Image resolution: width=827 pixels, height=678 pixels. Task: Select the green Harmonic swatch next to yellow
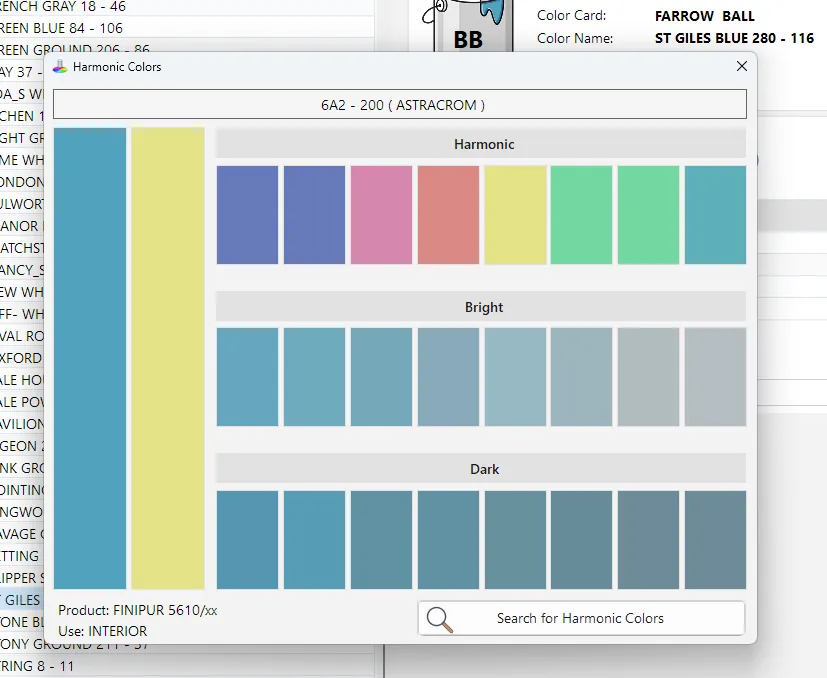click(582, 215)
